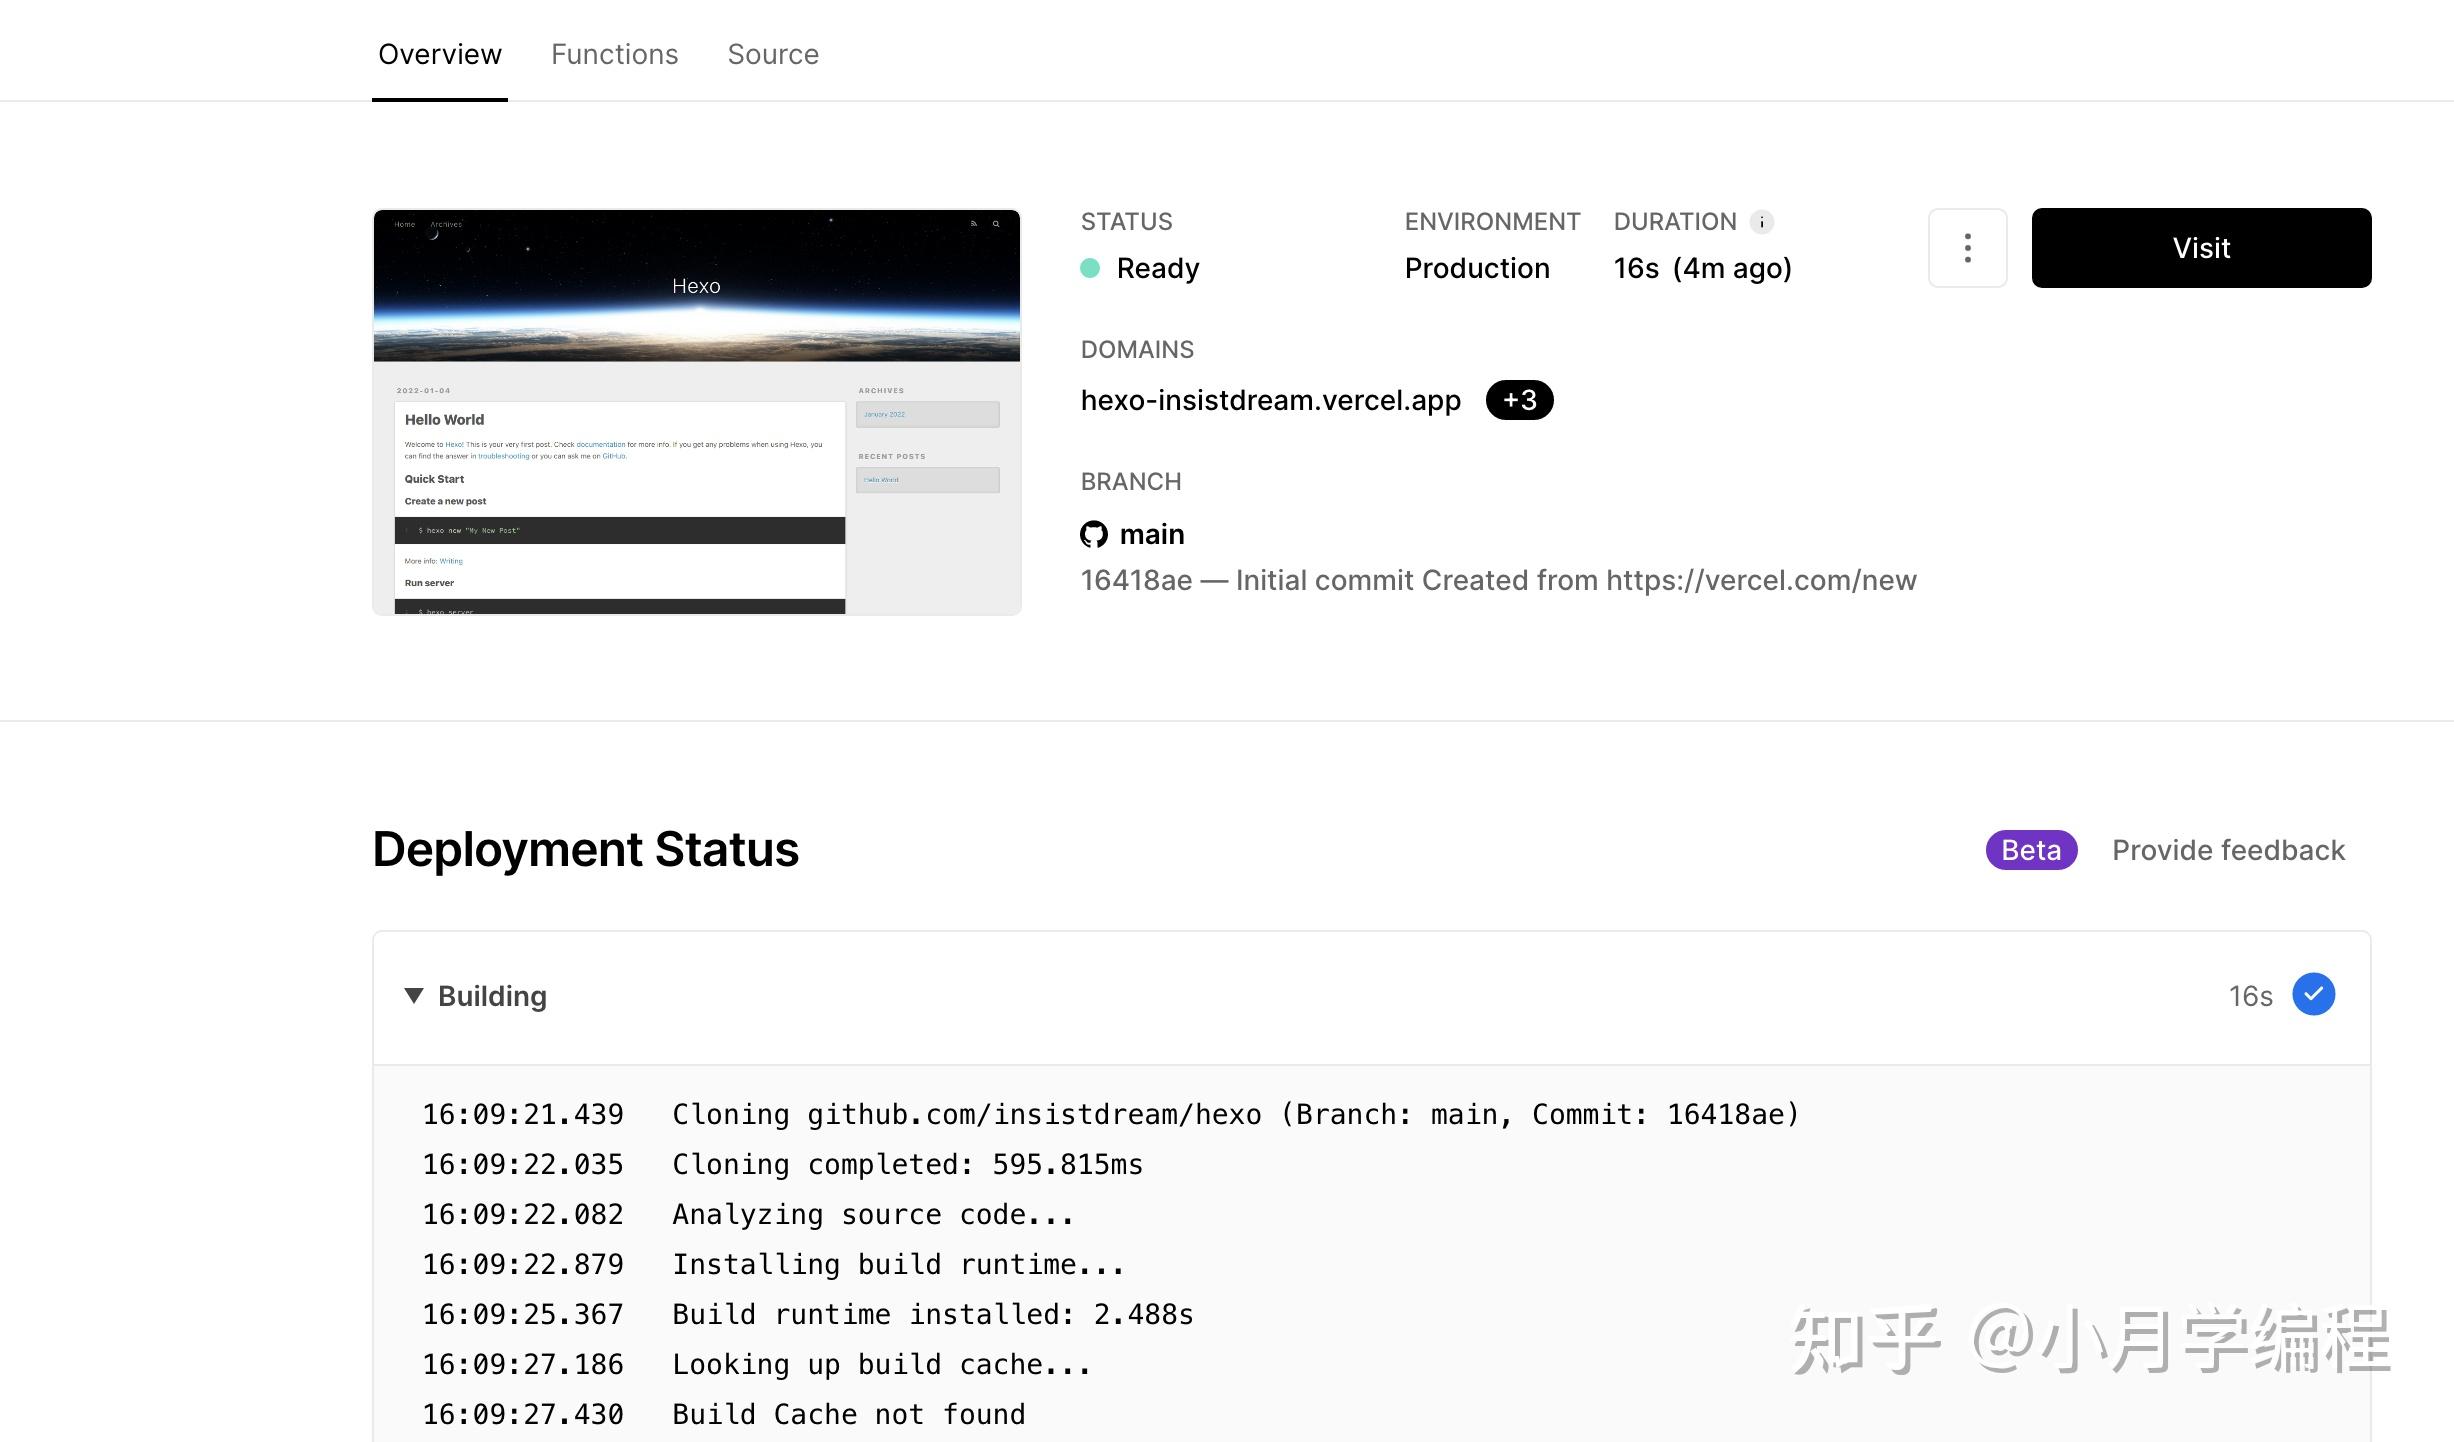Click the green Ready status dot
2454x1442 pixels.
(1092, 268)
